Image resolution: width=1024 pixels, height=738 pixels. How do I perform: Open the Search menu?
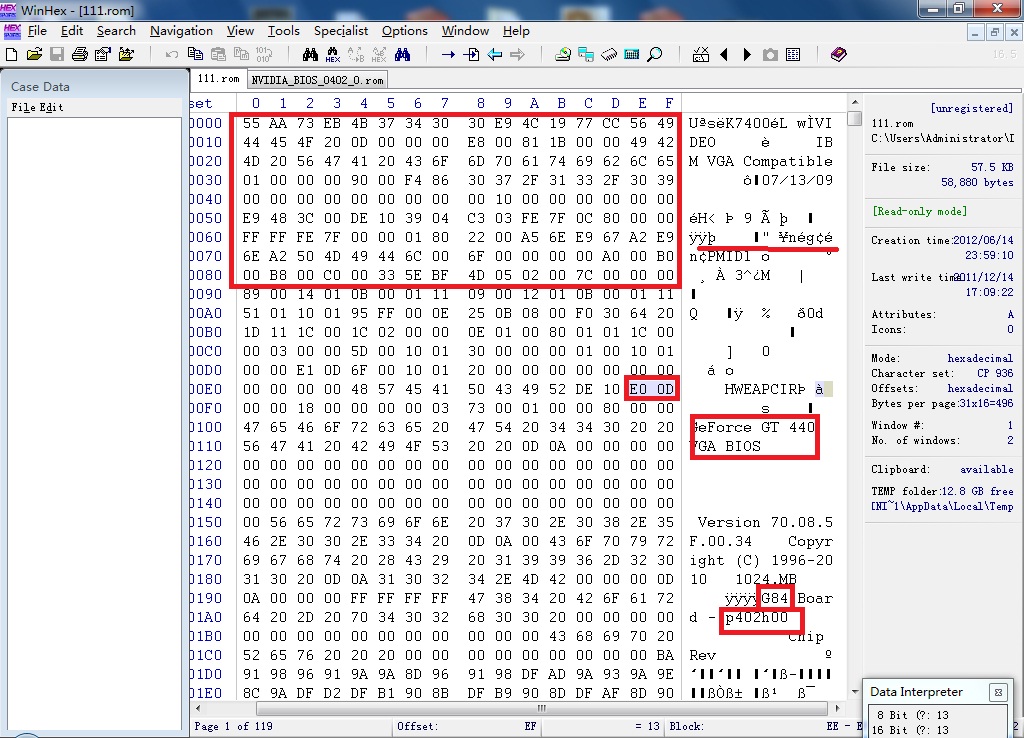(x=116, y=31)
